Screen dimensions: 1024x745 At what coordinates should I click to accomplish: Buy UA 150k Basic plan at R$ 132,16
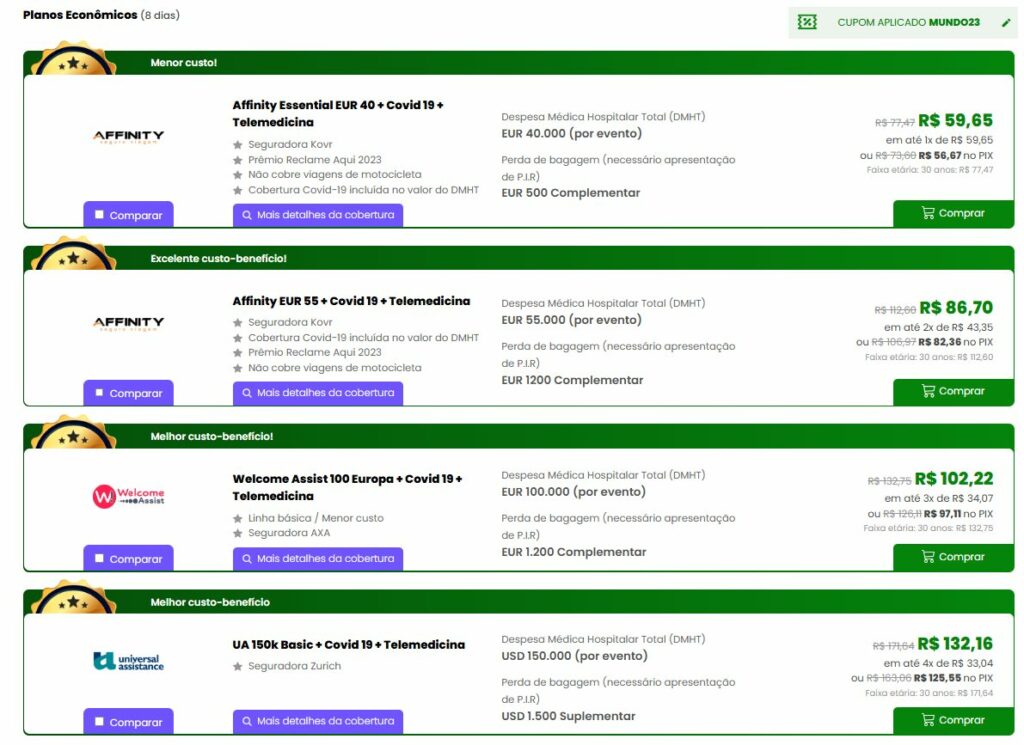953,720
